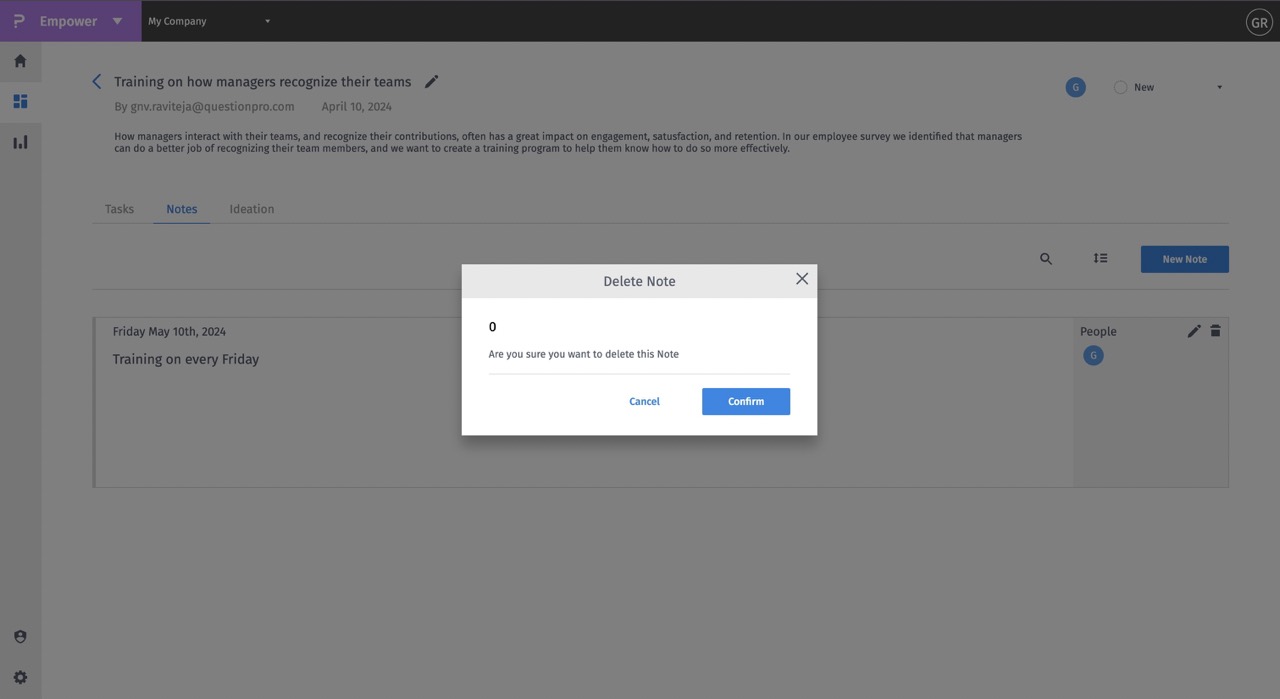This screenshot has height=699, width=1280.
Task: Delete the Friday note via the trash icon
Action: (x=1215, y=330)
